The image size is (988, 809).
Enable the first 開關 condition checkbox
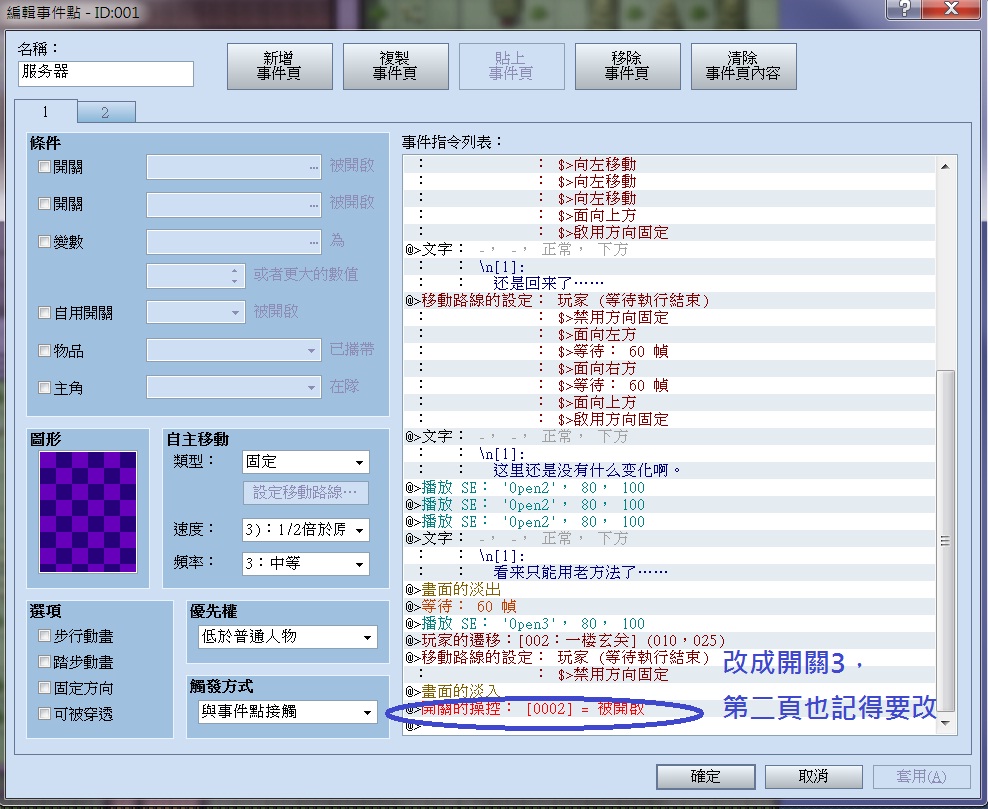point(44,167)
